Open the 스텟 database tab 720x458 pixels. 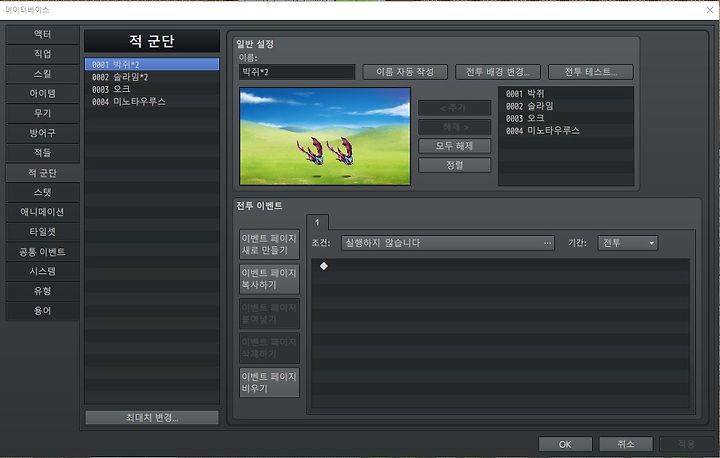click(x=42, y=192)
